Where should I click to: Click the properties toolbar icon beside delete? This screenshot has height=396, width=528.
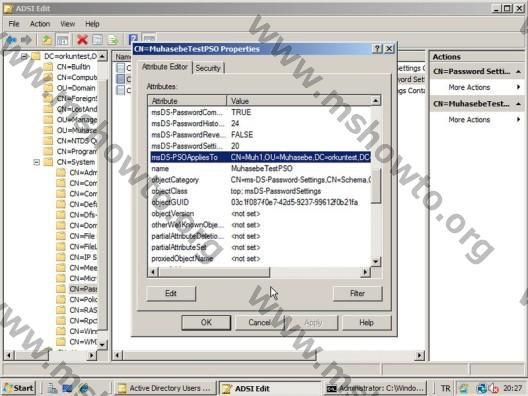(x=98, y=40)
